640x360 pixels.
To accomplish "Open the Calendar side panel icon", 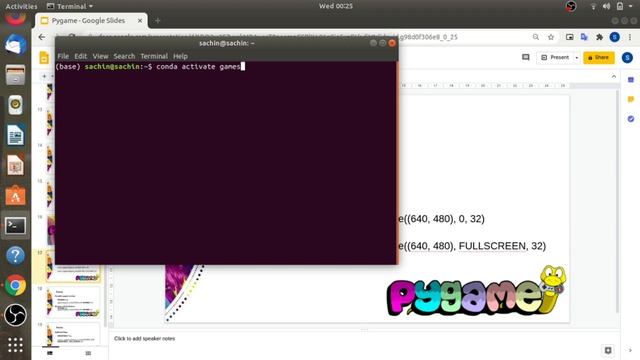I will click(x=631, y=80).
